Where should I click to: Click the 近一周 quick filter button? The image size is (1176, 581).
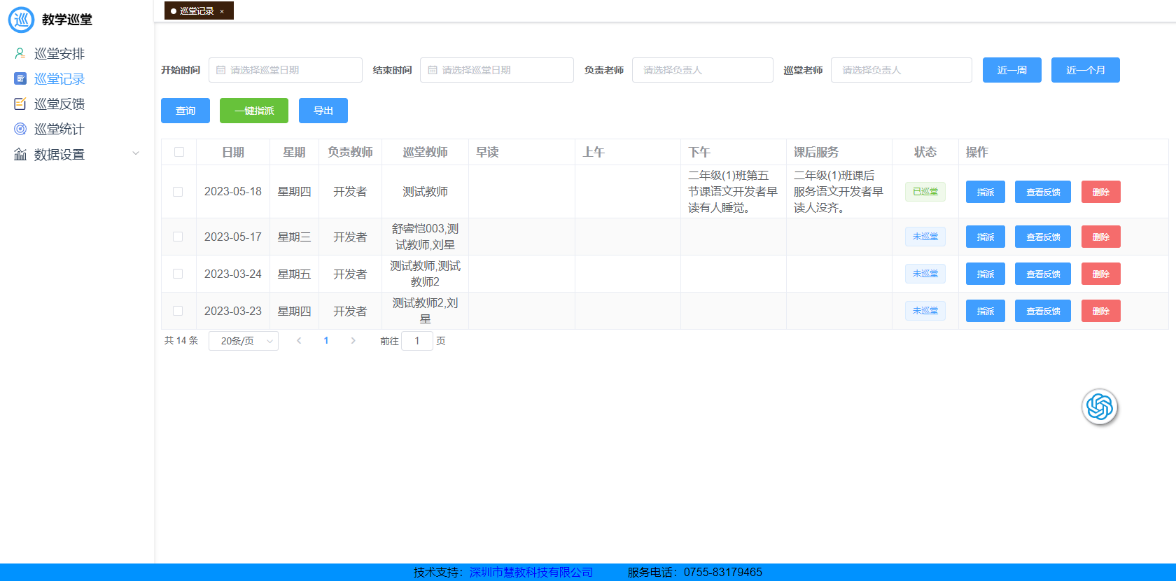[1012, 70]
